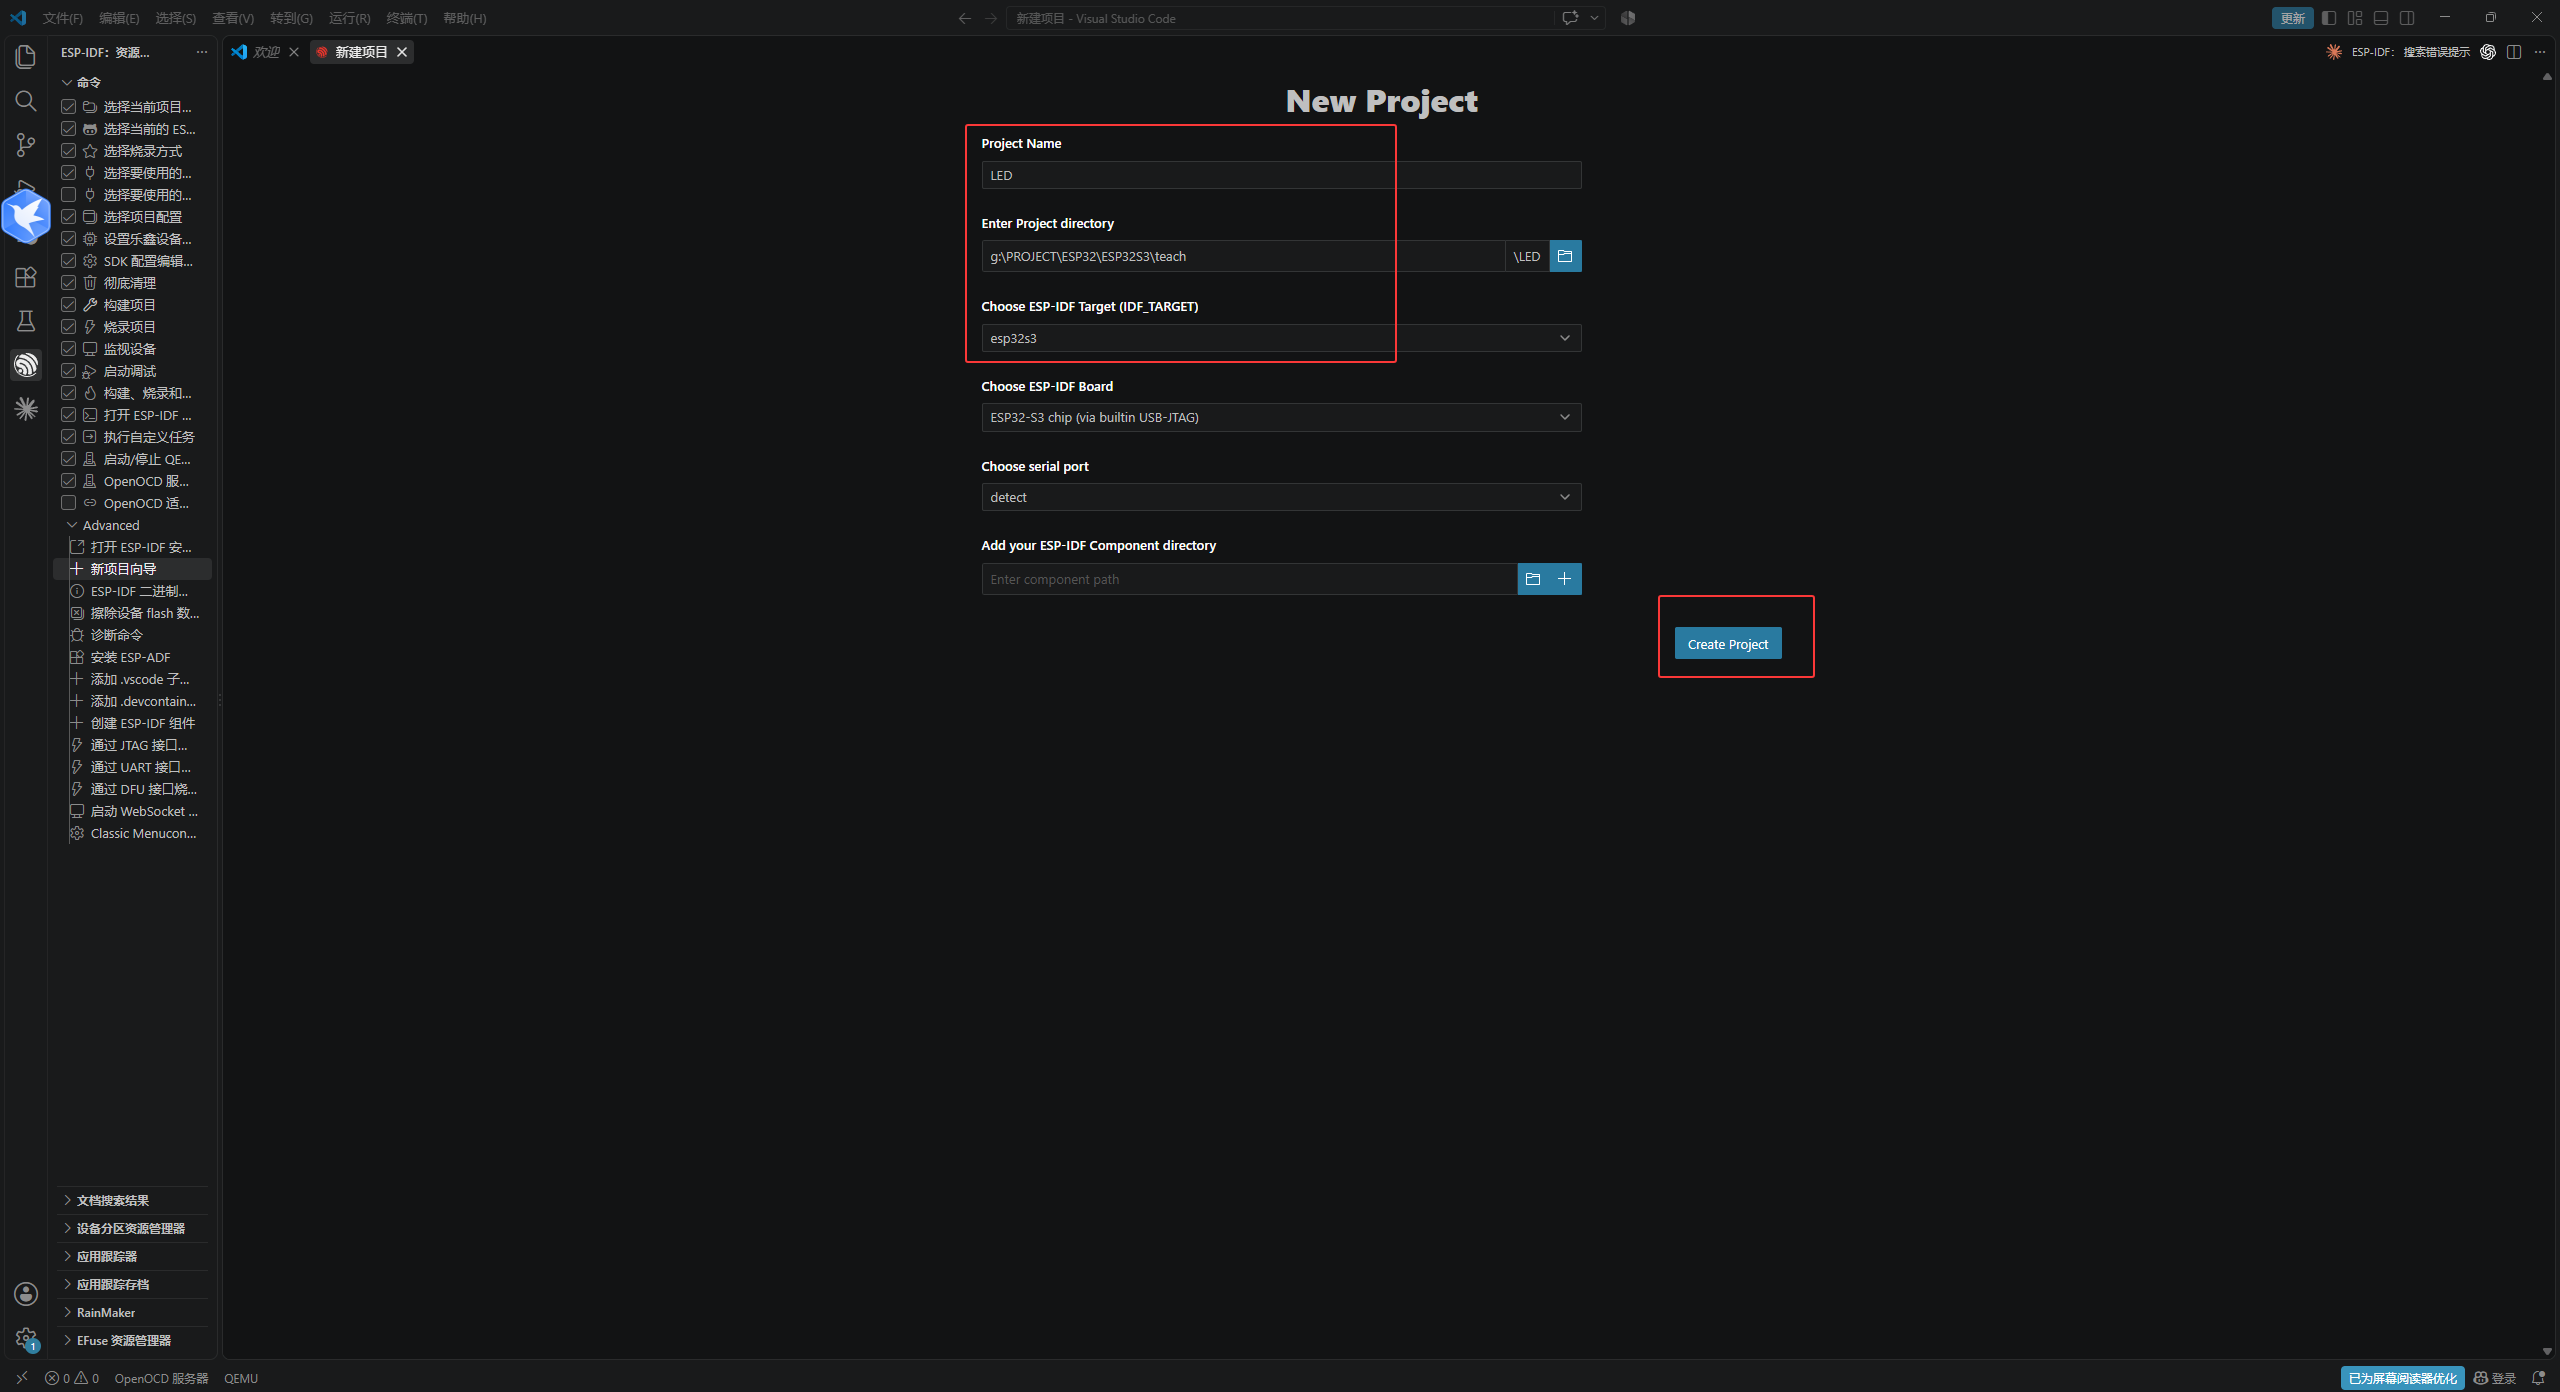Screen dimensions: 2560x1392
Task: Open the Source Control icon
Action: 26,145
